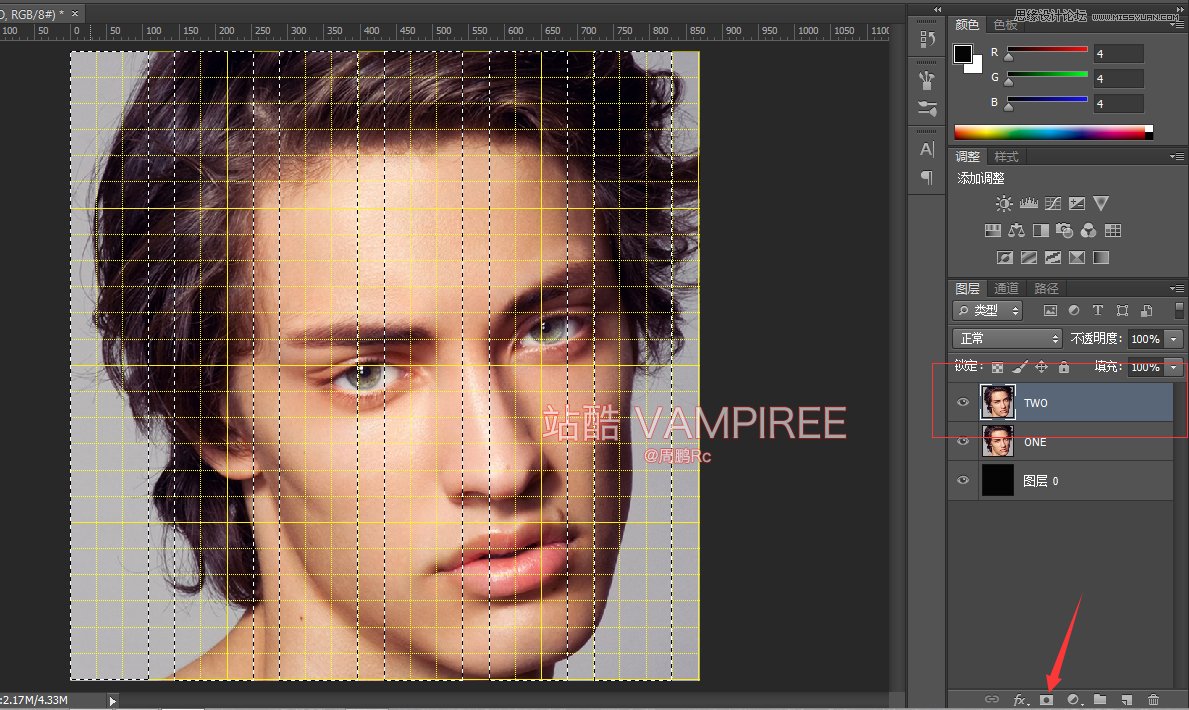The height and width of the screenshot is (710, 1189).
Task: Toggle lock all padlock
Action: (1064, 367)
